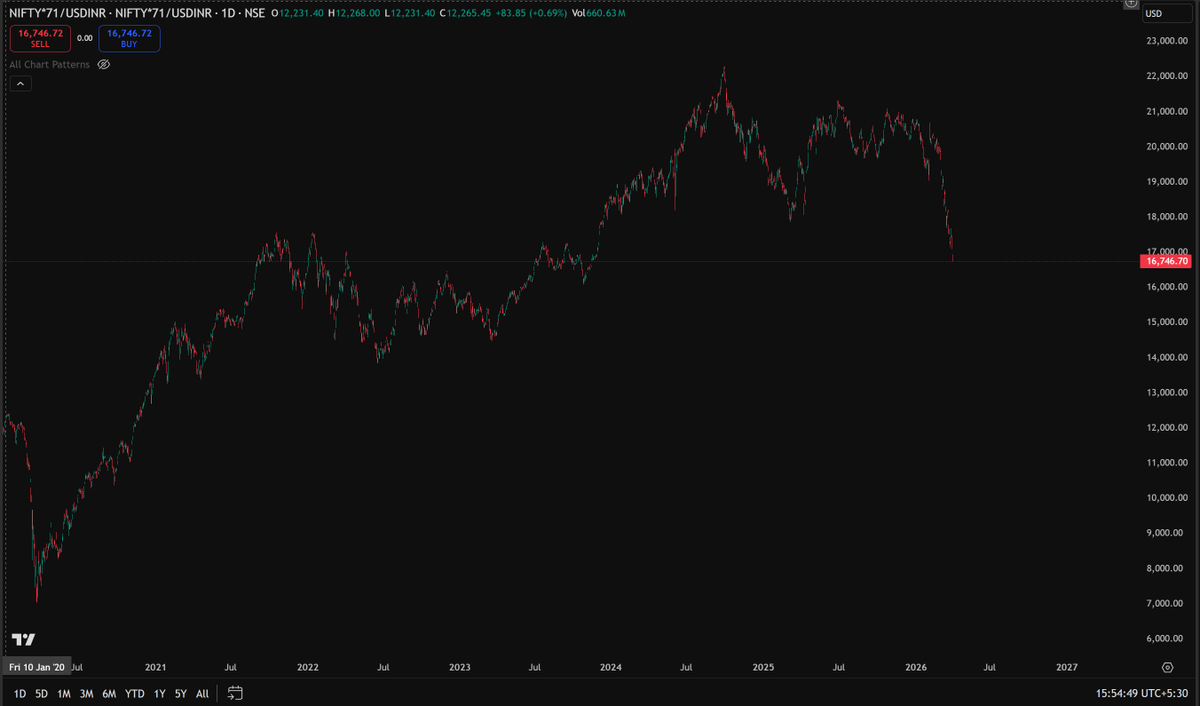Click the plus icon above the price scale
The height and width of the screenshot is (706, 1200).
coord(1130,6)
